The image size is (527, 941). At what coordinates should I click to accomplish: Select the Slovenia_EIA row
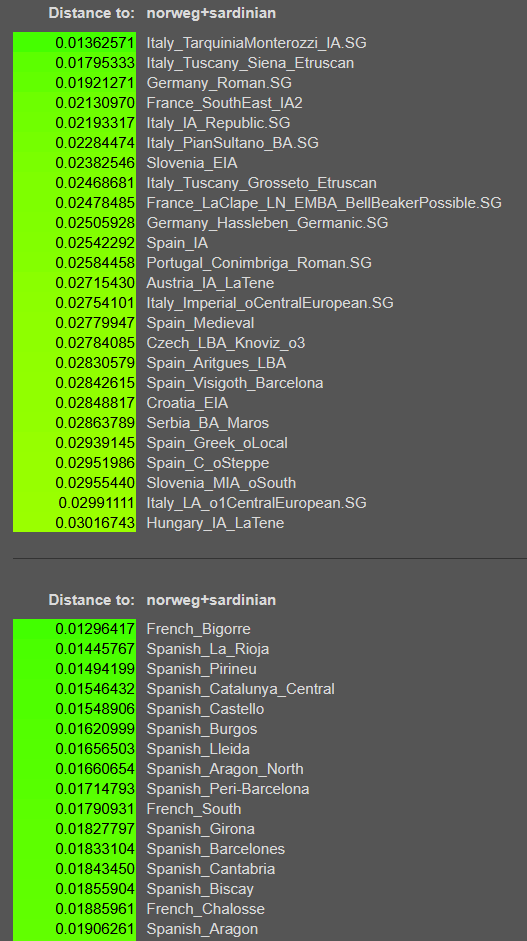[x=192, y=163]
